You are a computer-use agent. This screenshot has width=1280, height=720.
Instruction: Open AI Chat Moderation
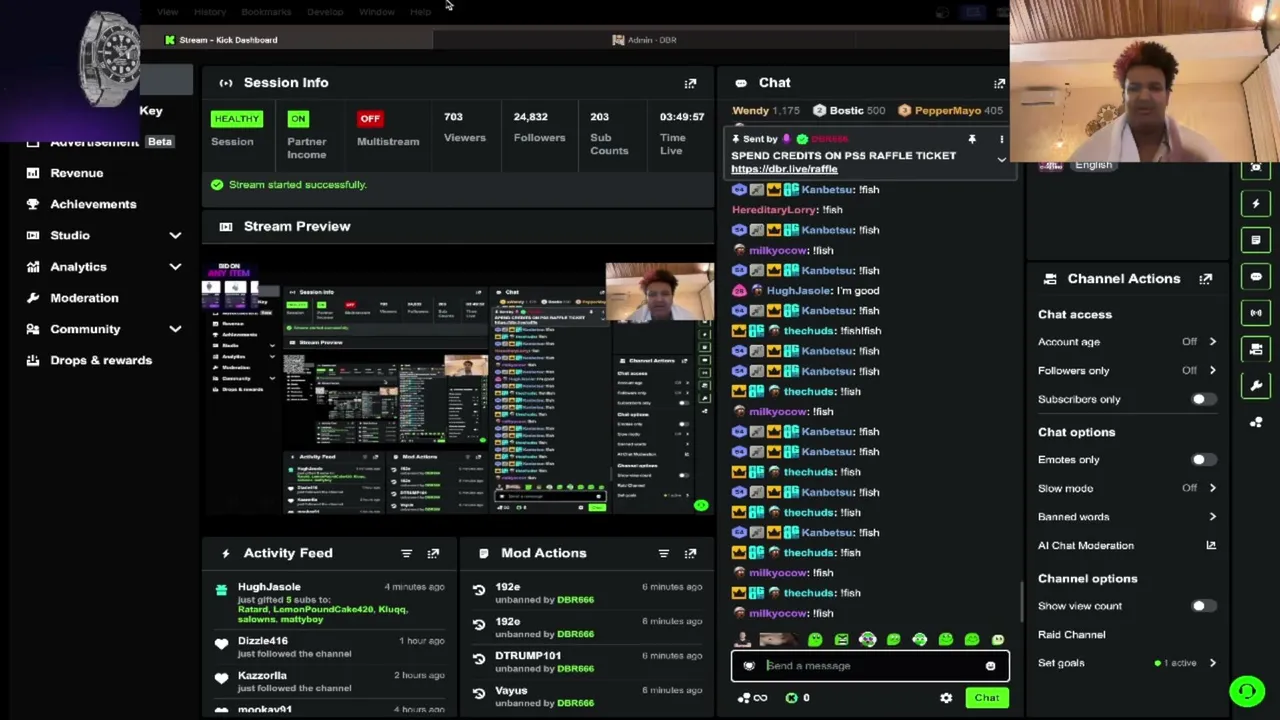[x=1086, y=546]
